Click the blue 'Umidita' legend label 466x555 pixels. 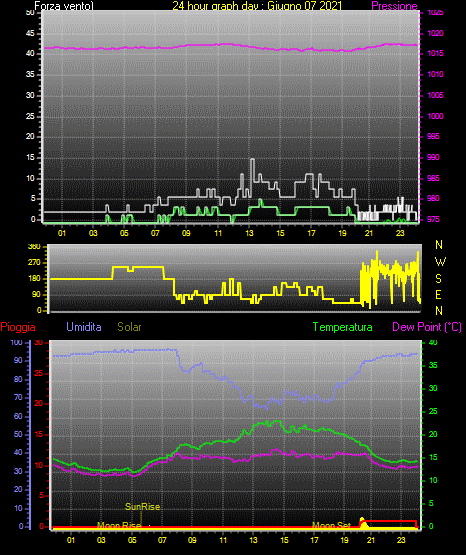click(84, 327)
